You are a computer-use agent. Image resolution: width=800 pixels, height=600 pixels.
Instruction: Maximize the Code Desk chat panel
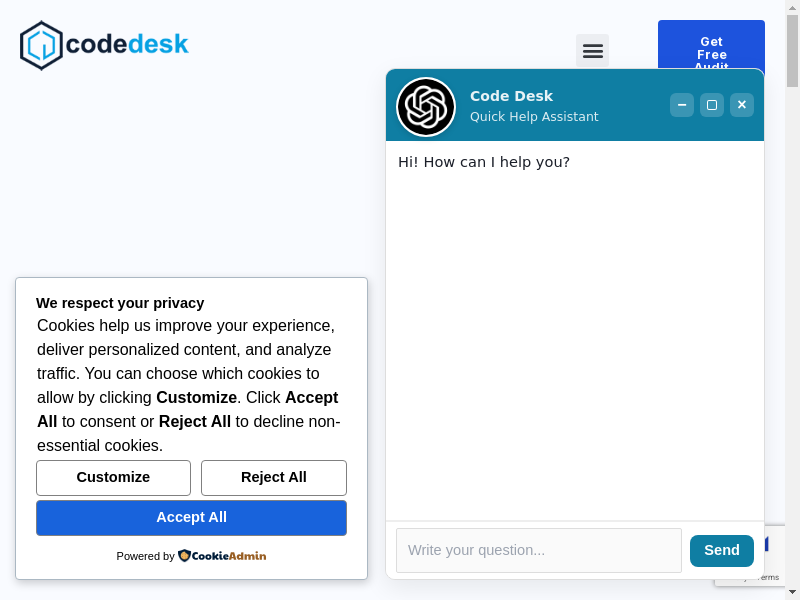pos(712,105)
